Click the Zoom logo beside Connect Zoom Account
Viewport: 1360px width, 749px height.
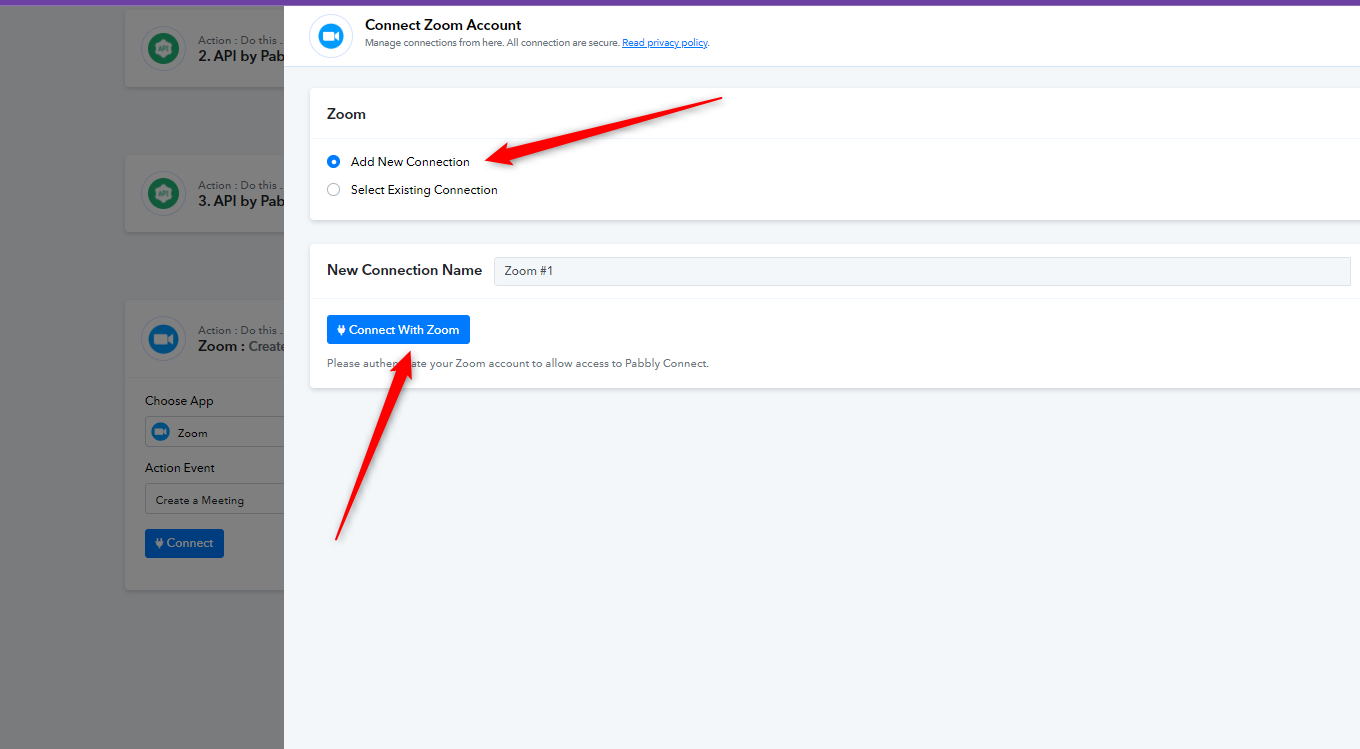(x=331, y=36)
